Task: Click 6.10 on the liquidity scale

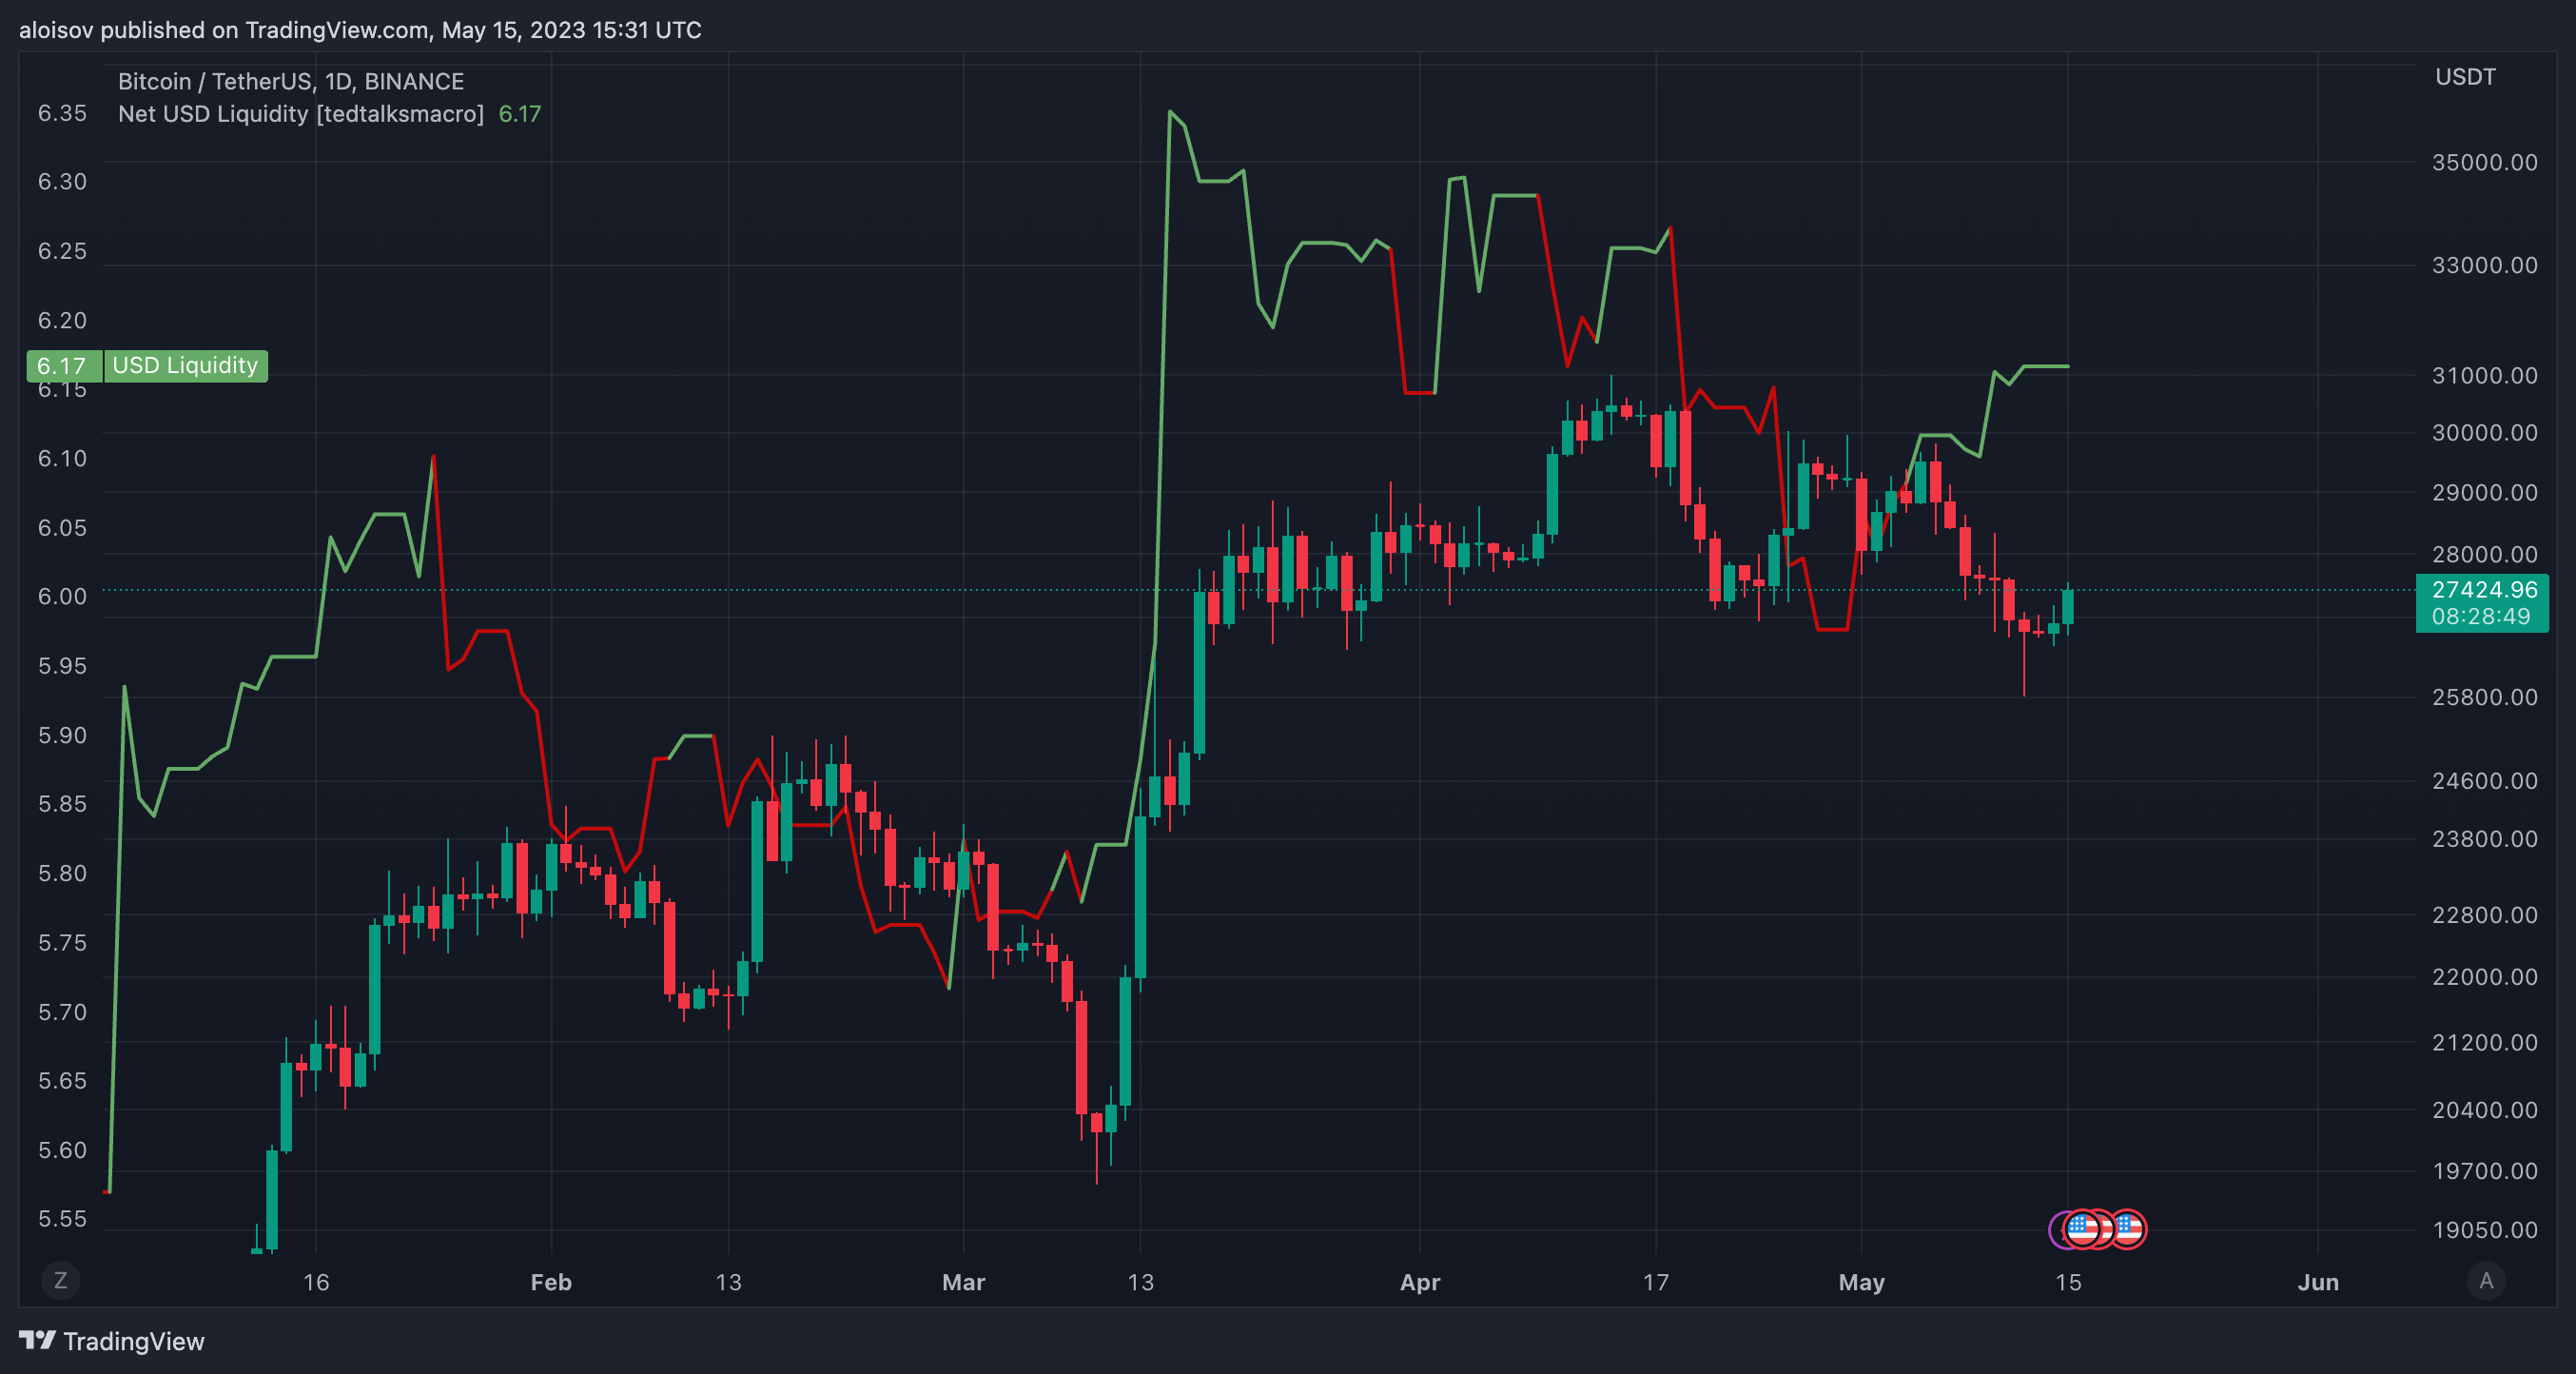Action: [x=62, y=458]
